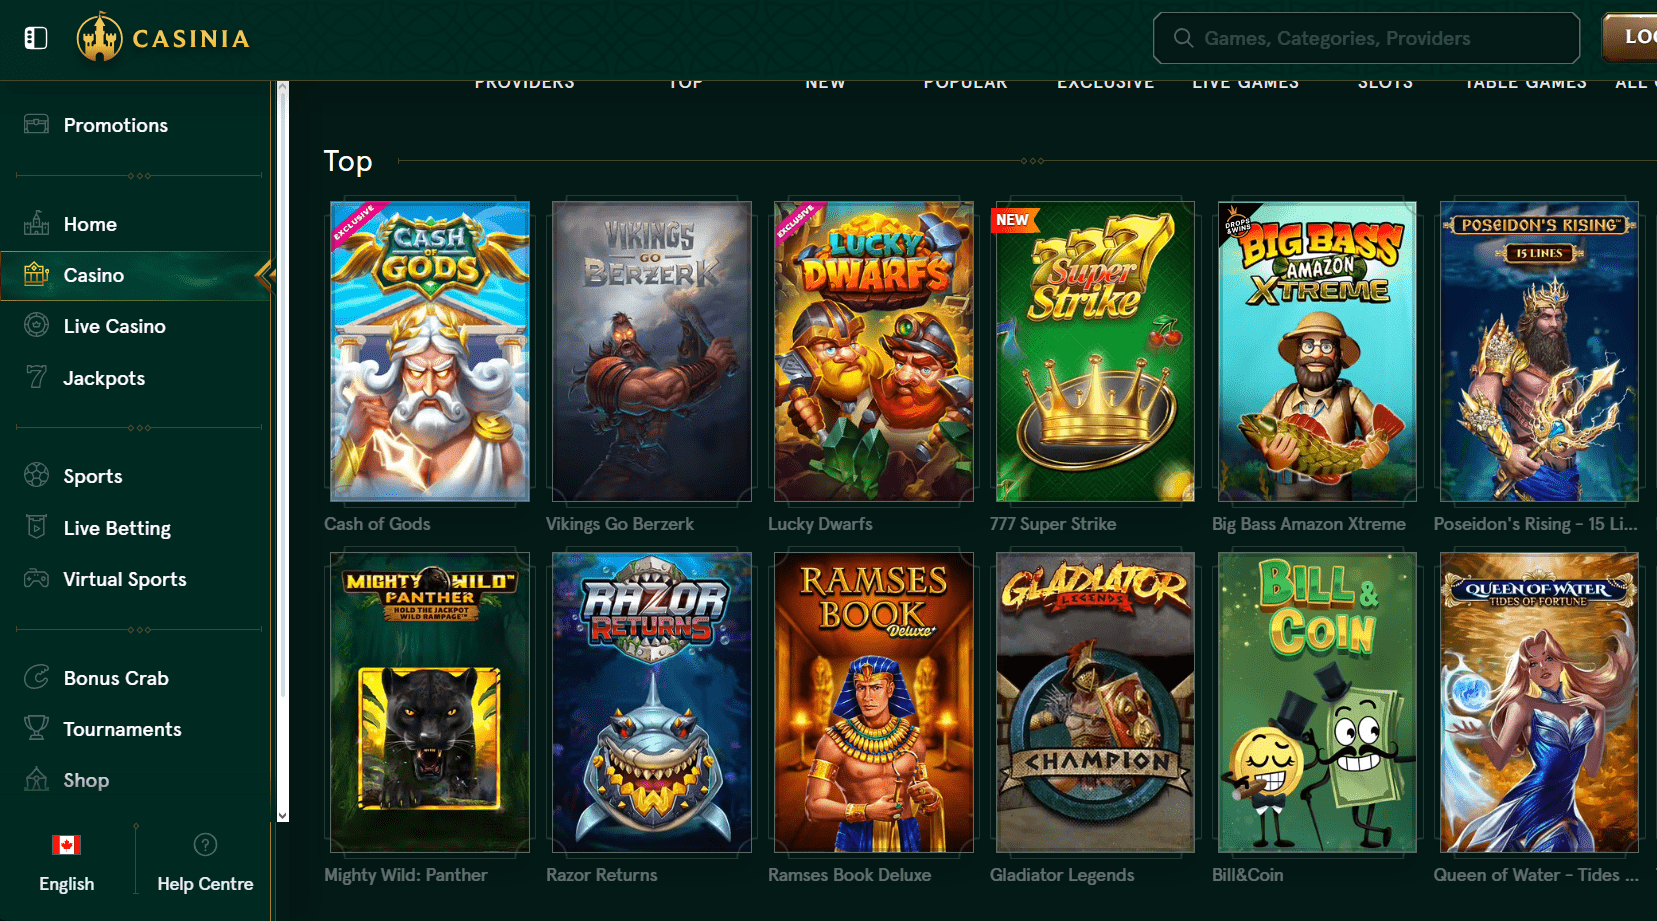Screen dimensions: 1657x921
Task: Click the Sports soccer ball icon
Action: click(x=37, y=476)
